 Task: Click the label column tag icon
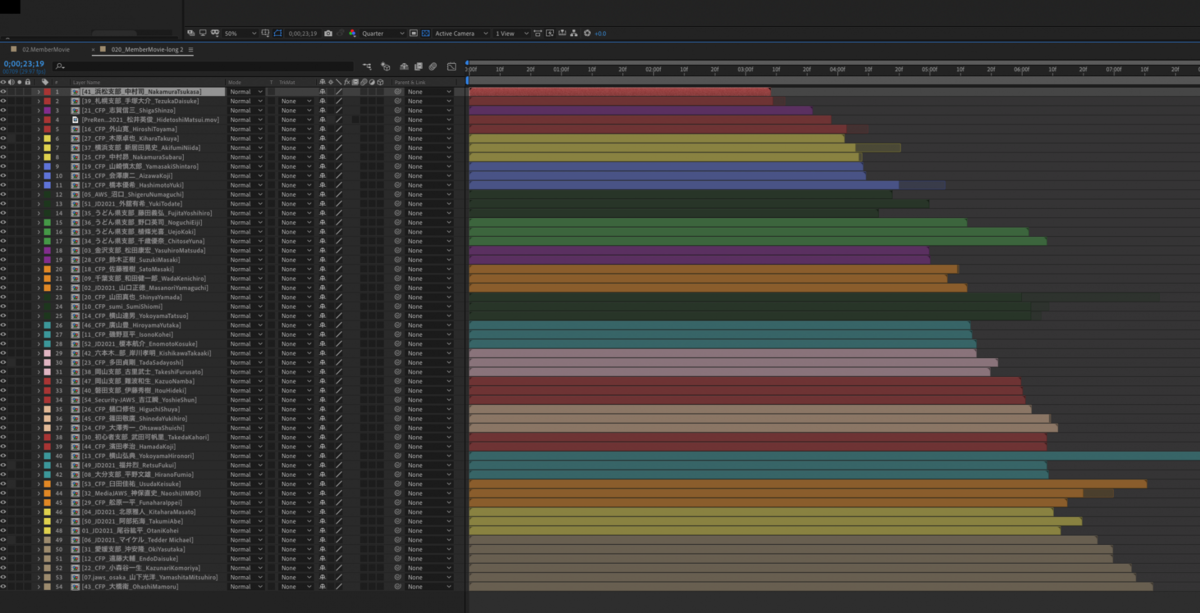coord(47,82)
